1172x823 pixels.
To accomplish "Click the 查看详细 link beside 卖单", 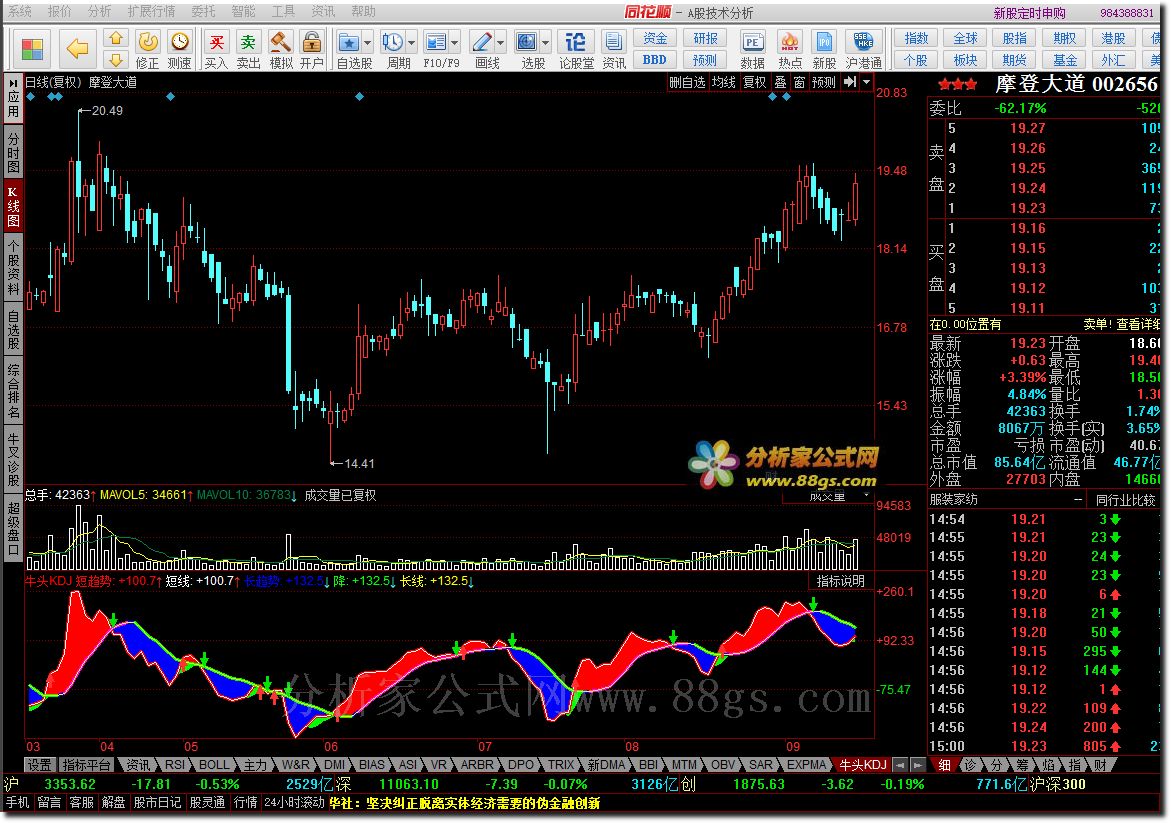I will click(x=1138, y=324).
